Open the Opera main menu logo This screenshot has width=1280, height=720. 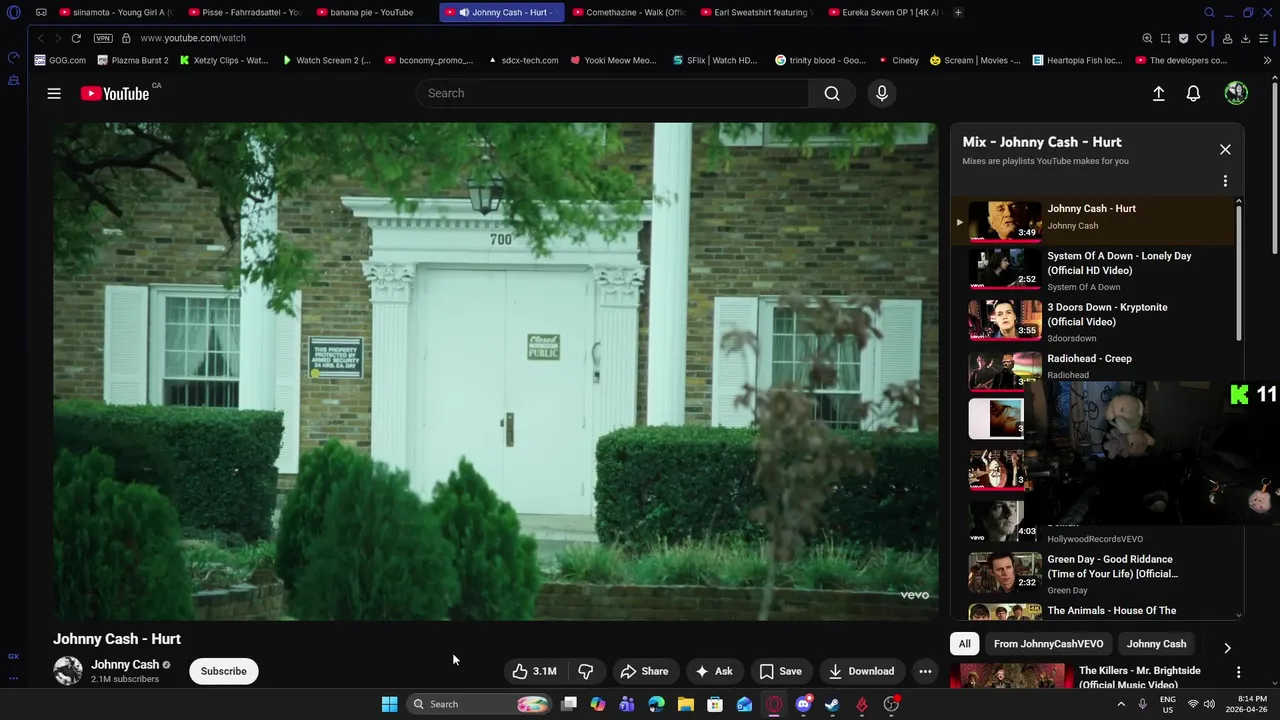[x=13, y=12]
